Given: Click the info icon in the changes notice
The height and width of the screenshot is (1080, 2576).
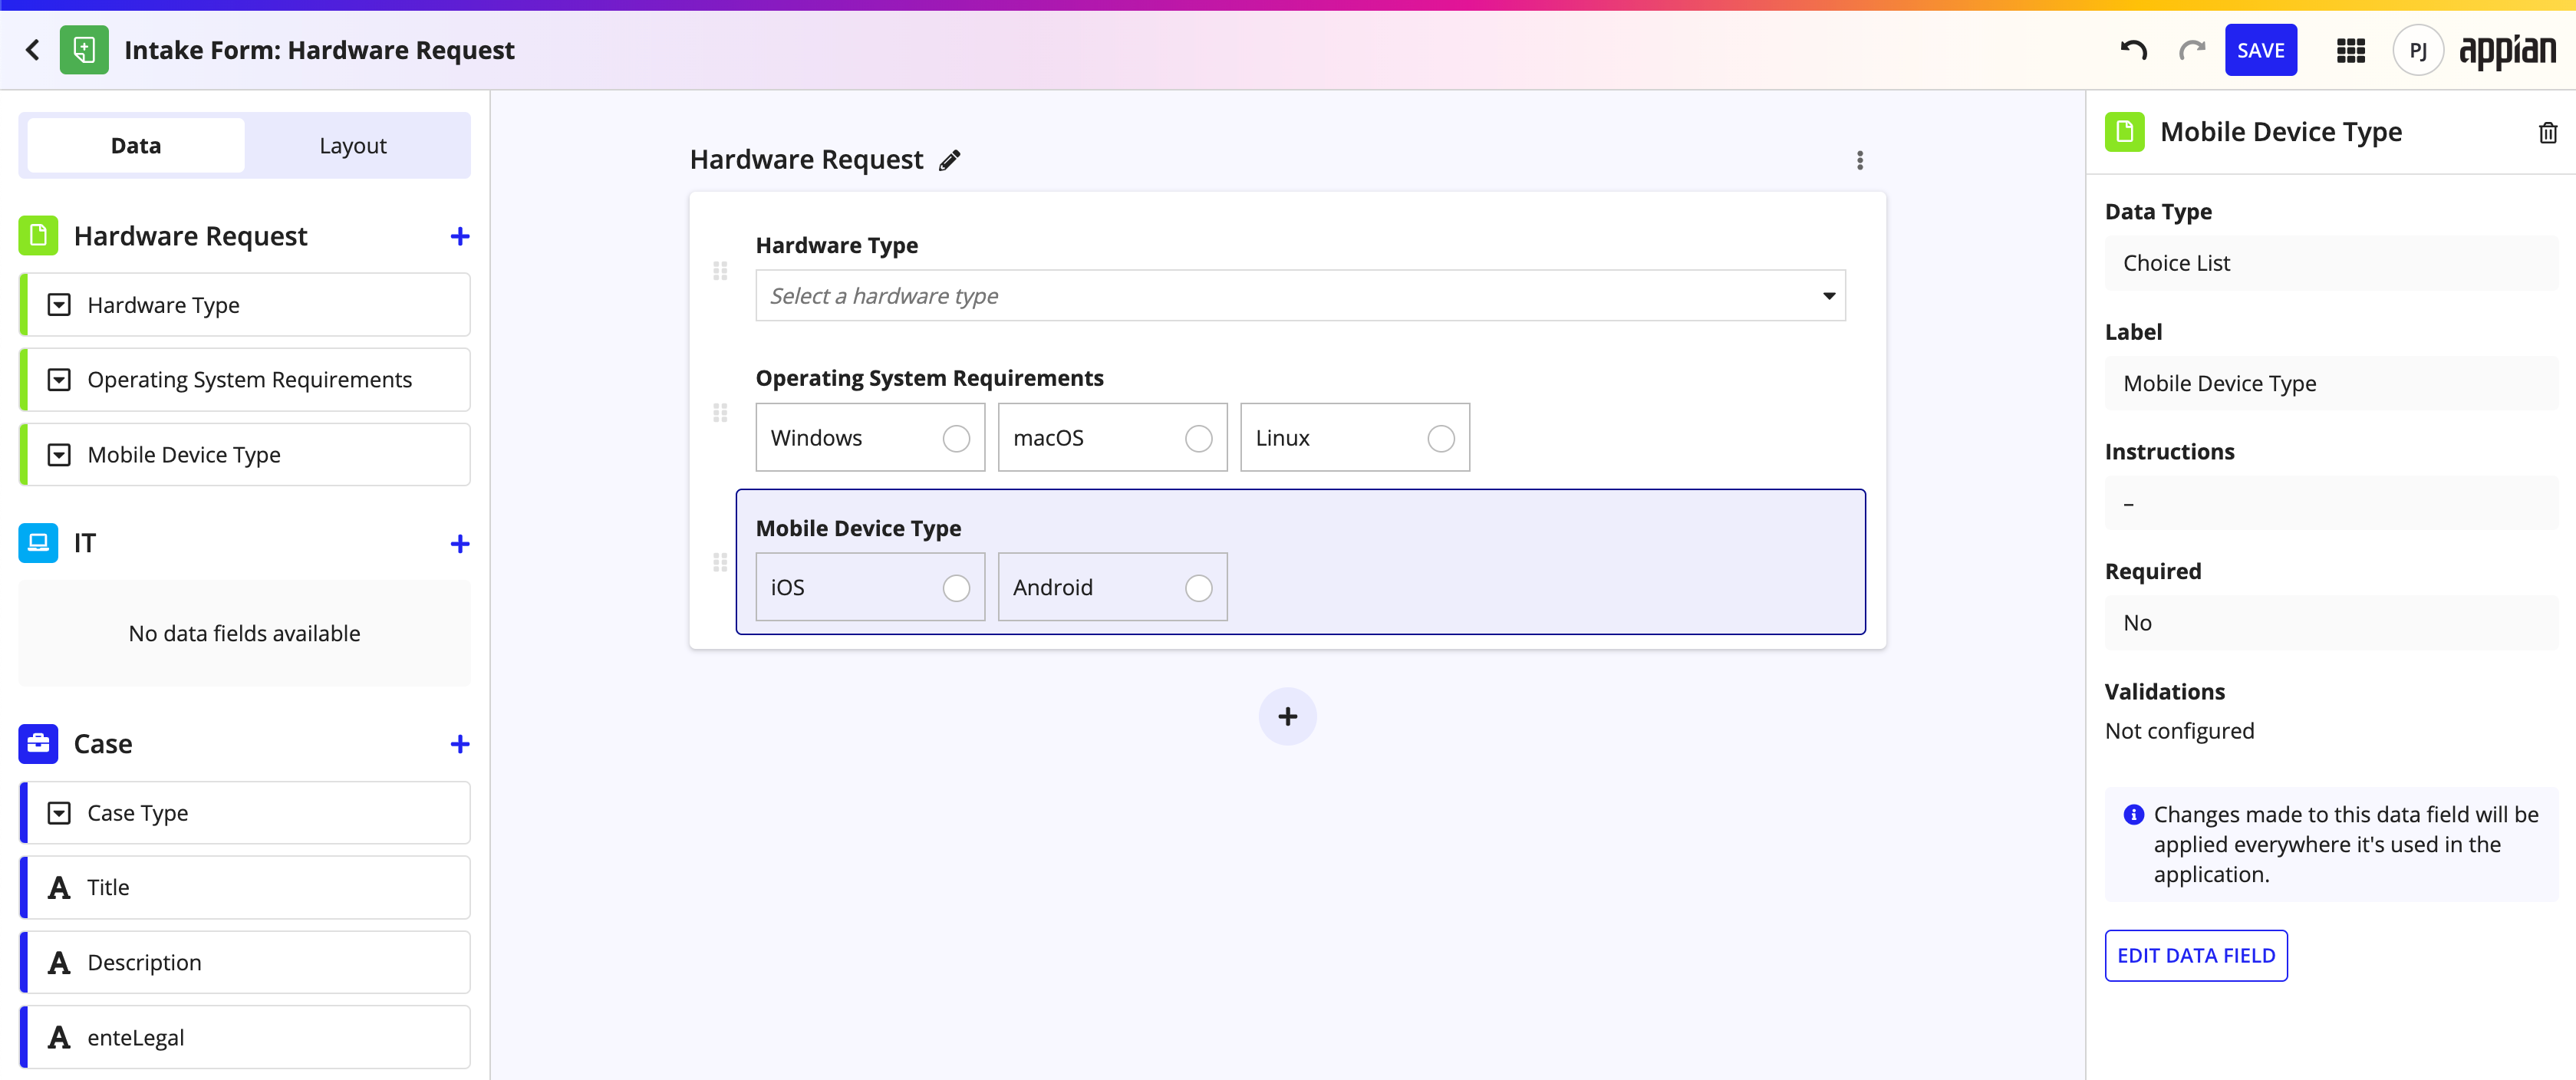Looking at the screenshot, I should (x=2134, y=815).
